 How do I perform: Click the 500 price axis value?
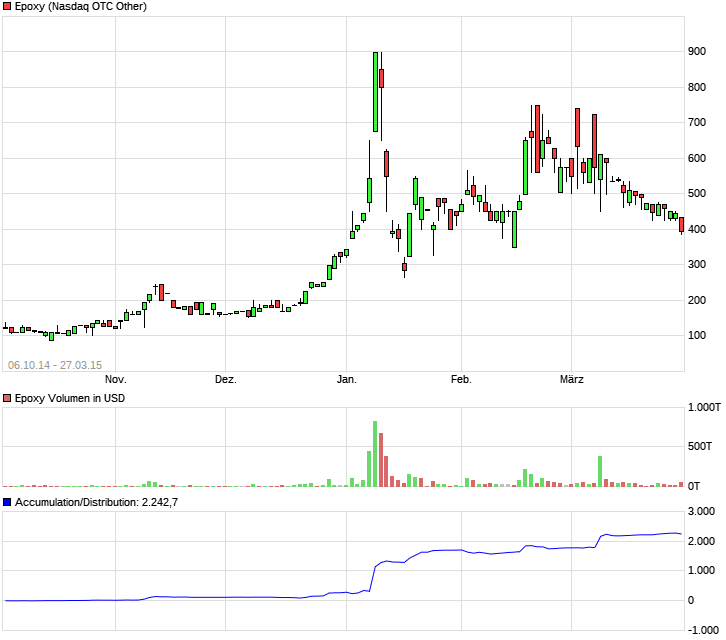pyautogui.click(x=697, y=193)
